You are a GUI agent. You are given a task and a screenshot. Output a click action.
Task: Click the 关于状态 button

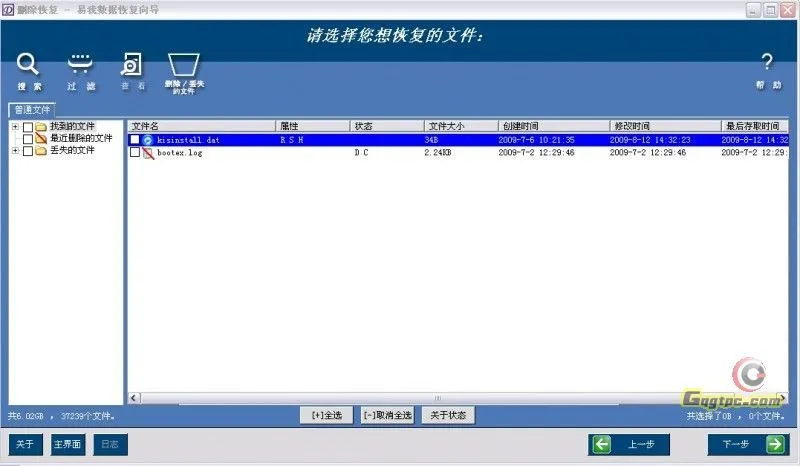pos(448,415)
